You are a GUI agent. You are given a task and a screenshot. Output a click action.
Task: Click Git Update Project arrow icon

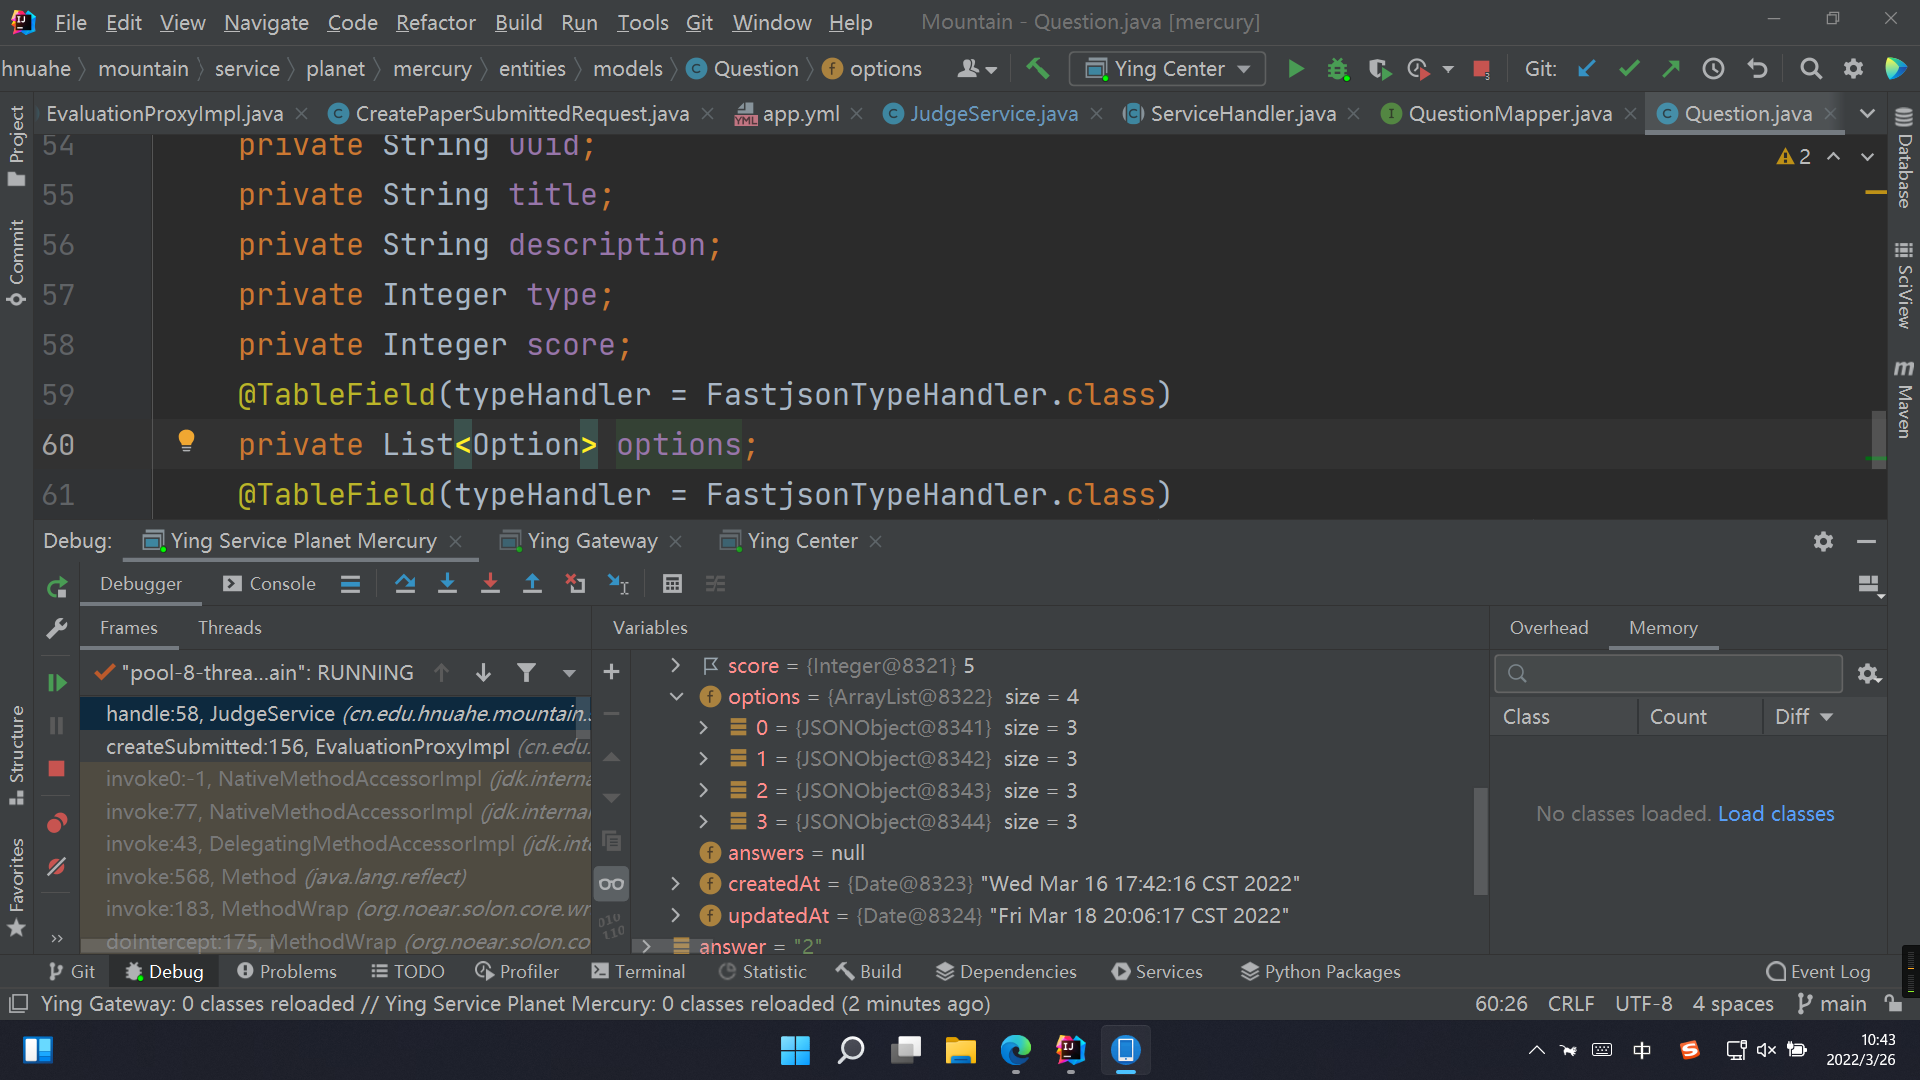(x=1587, y=69)
